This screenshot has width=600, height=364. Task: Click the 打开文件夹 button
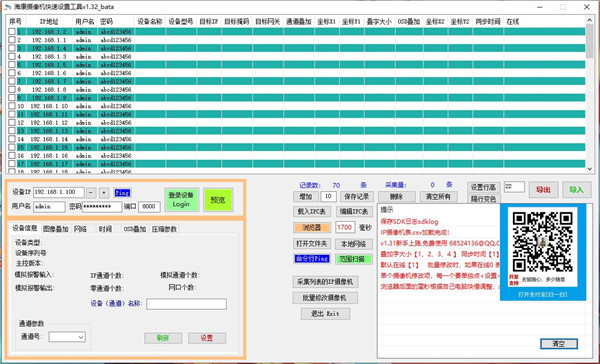[x=311, y=243]
